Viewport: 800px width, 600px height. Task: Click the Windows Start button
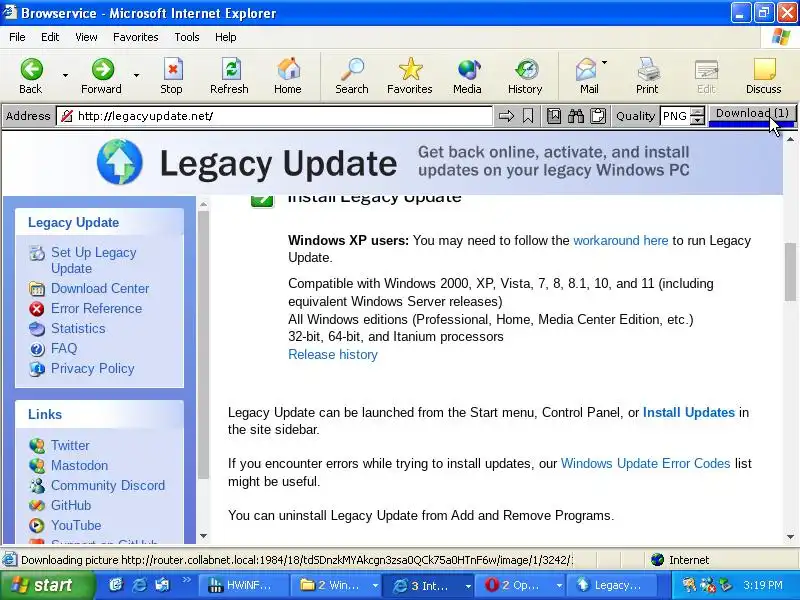(x=47, y=585)
